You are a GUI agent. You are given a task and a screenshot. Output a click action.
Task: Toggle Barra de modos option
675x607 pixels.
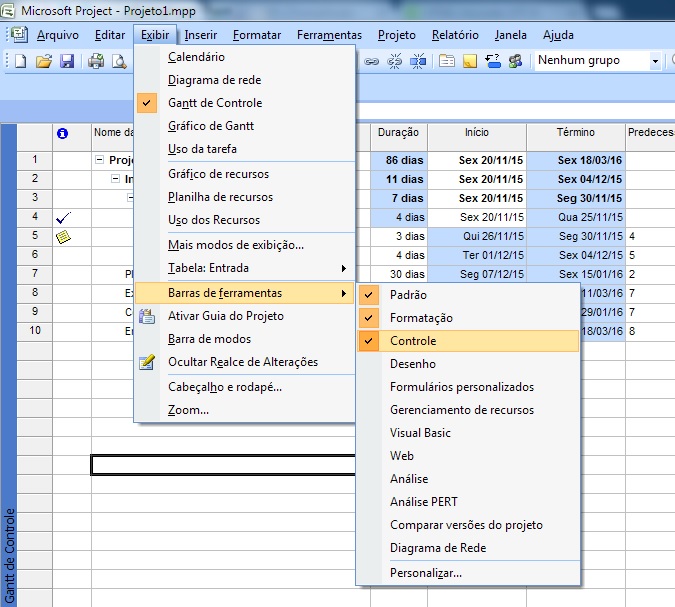coord(245,339)
